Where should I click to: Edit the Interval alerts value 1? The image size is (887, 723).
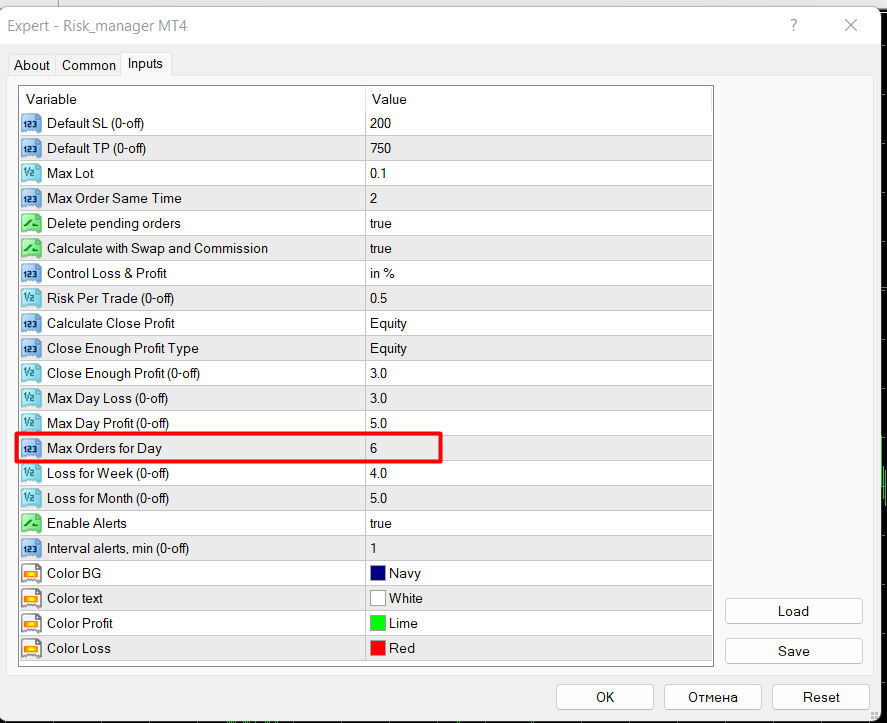click(x=539, y=548)
